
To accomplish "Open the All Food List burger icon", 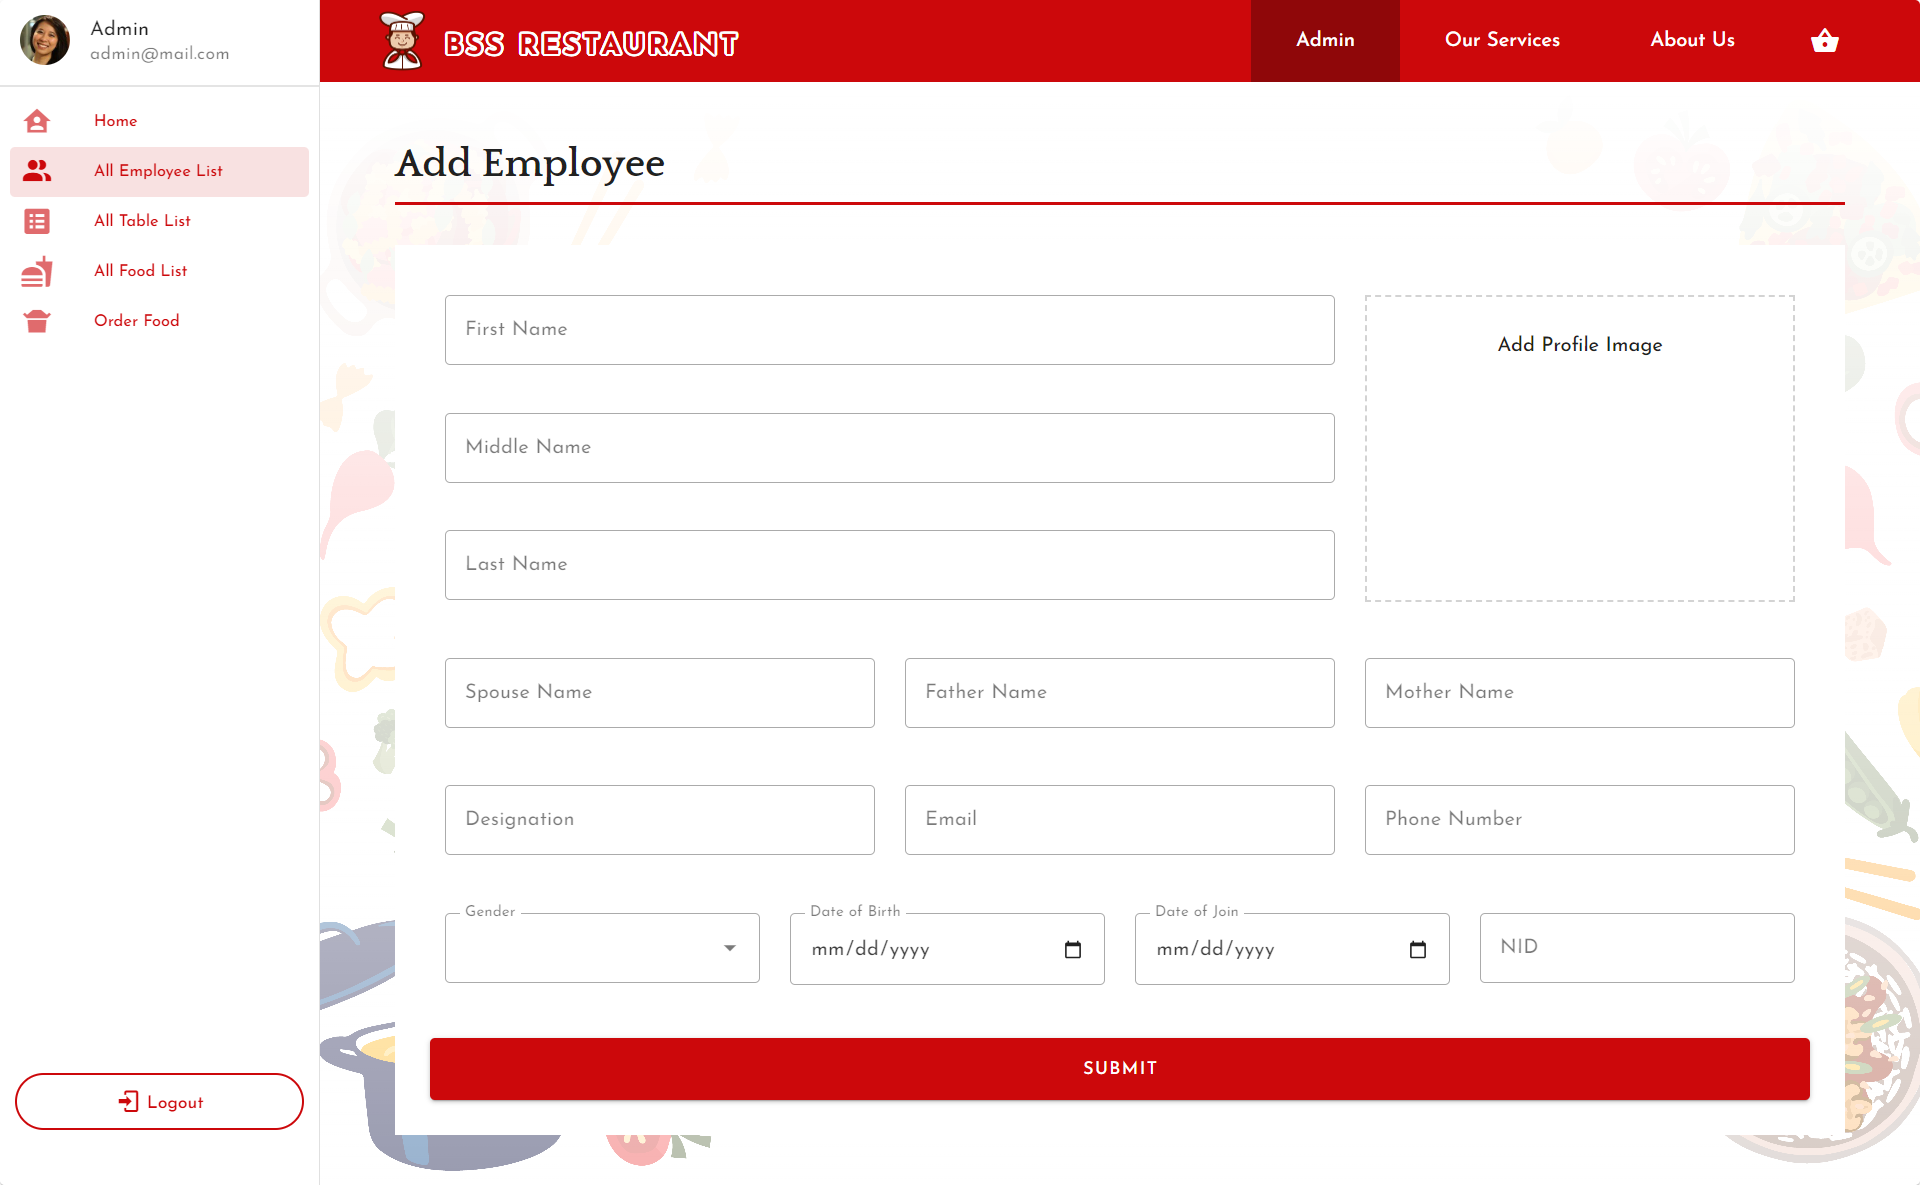I will pos(37,271).
